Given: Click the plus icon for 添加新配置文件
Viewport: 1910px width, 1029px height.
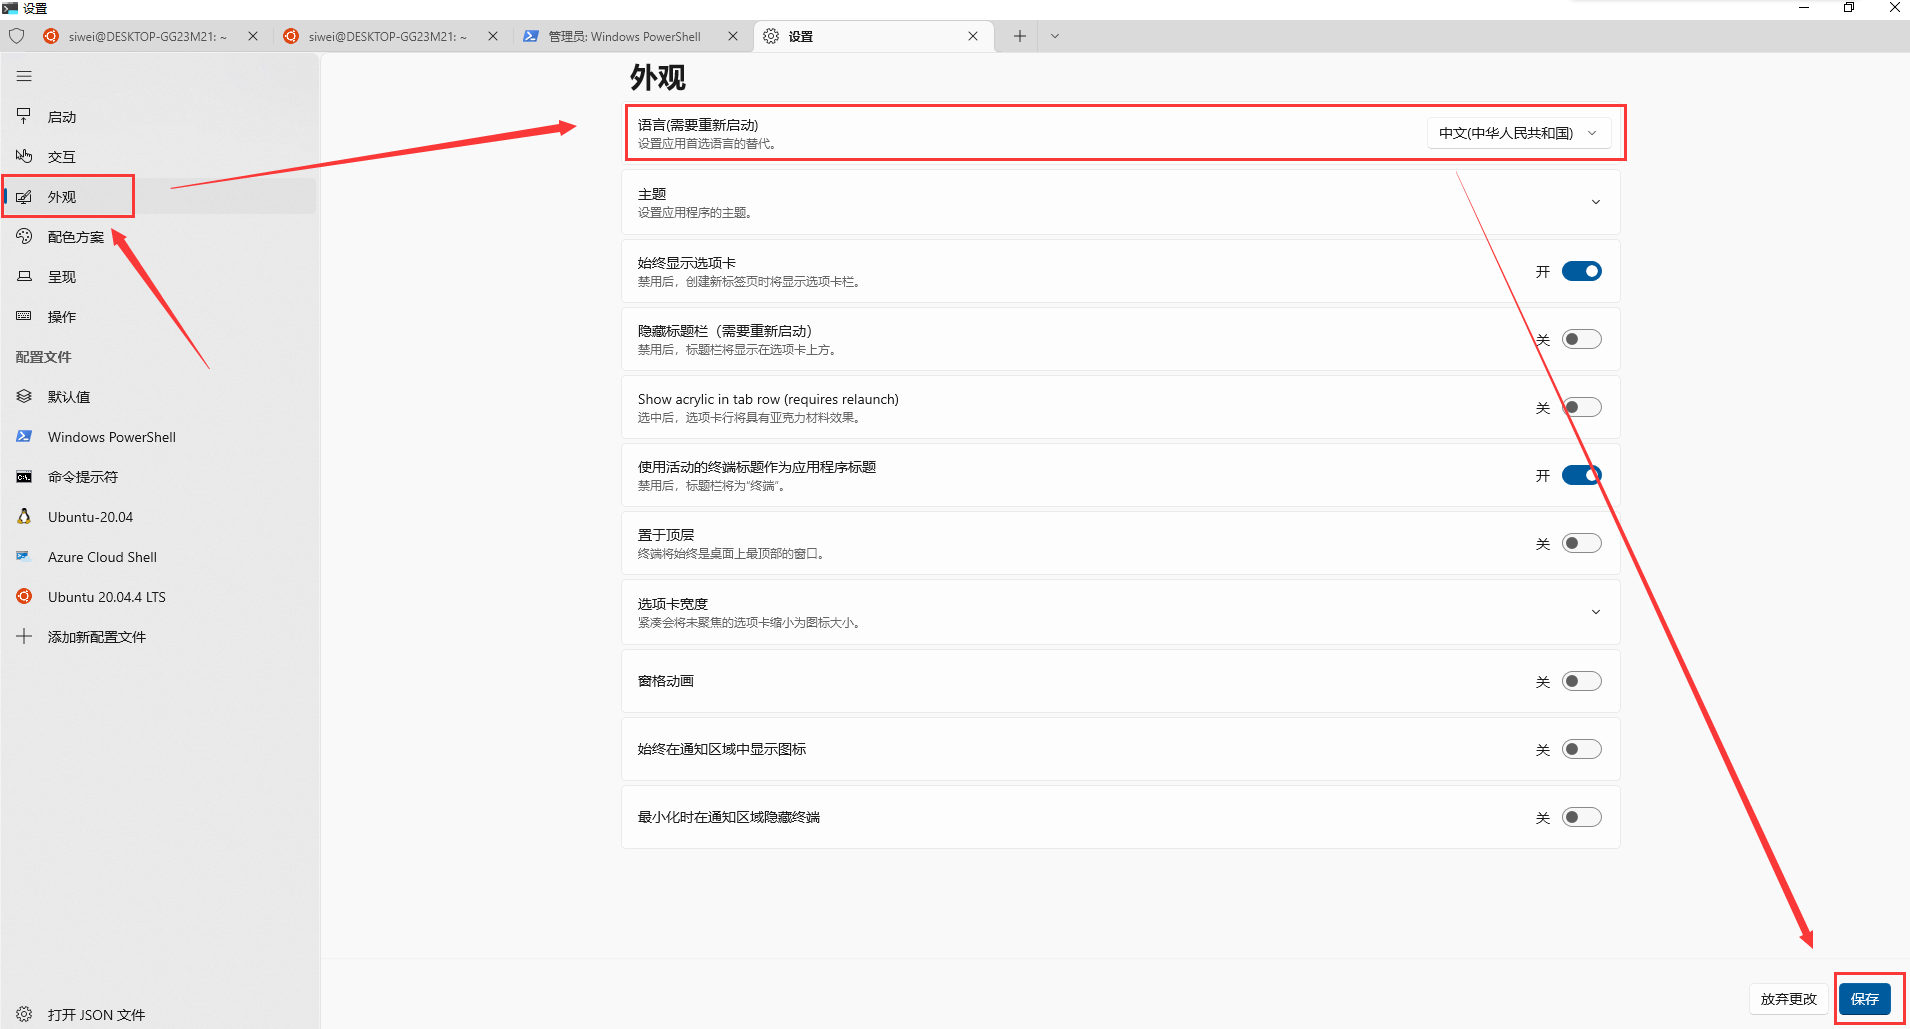Looking at the screenshot, I should click(x=24, y=636).
